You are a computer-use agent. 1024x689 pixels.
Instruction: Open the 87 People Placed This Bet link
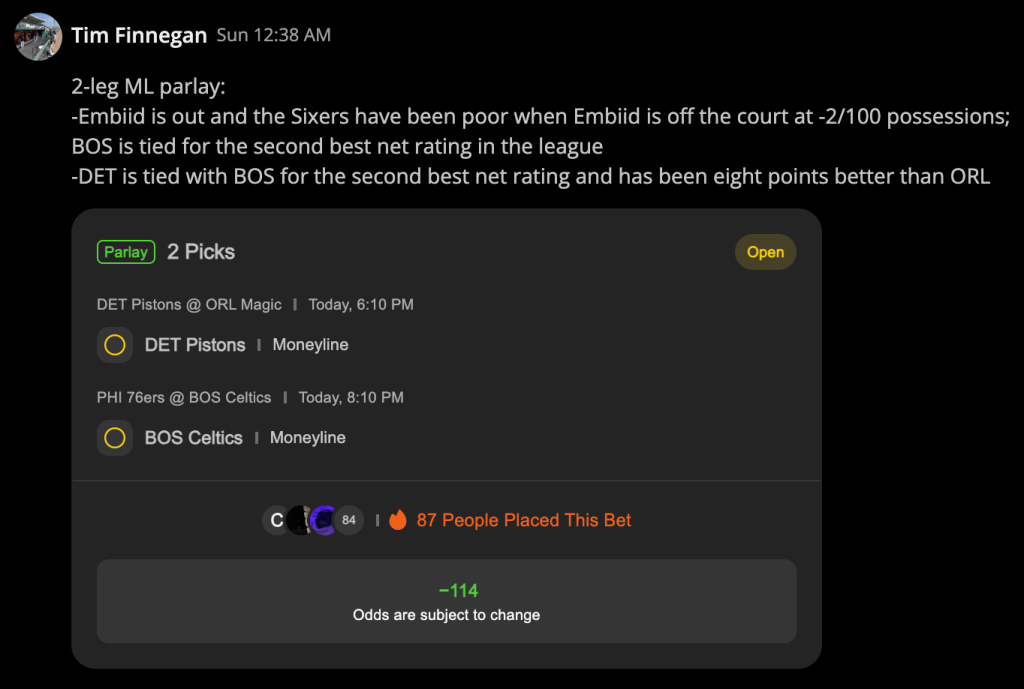click(524, 521)
